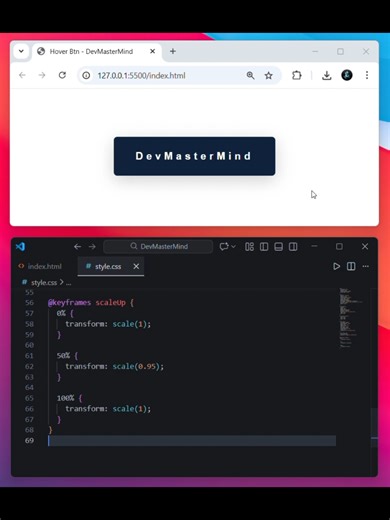Go forward in VS Code navigation
This screenshot has height=520, width=390.
point(92,247)
